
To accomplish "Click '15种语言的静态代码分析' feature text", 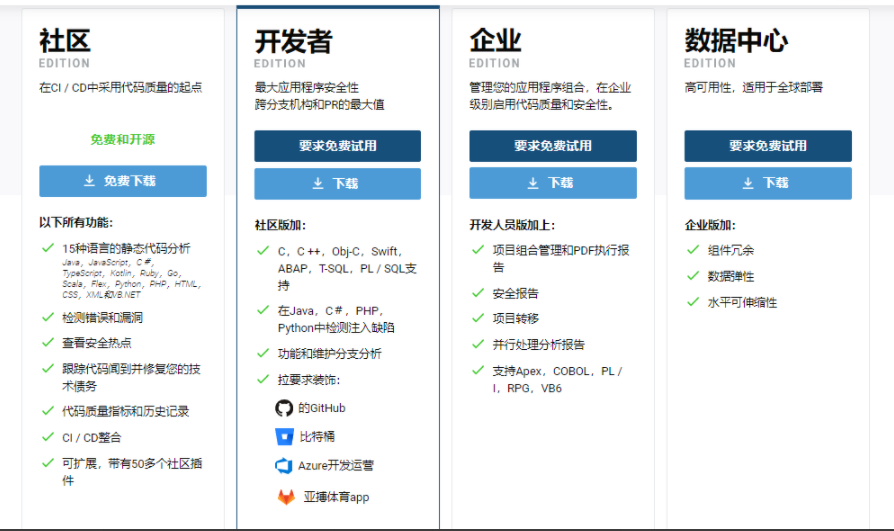I will point(126,248).
